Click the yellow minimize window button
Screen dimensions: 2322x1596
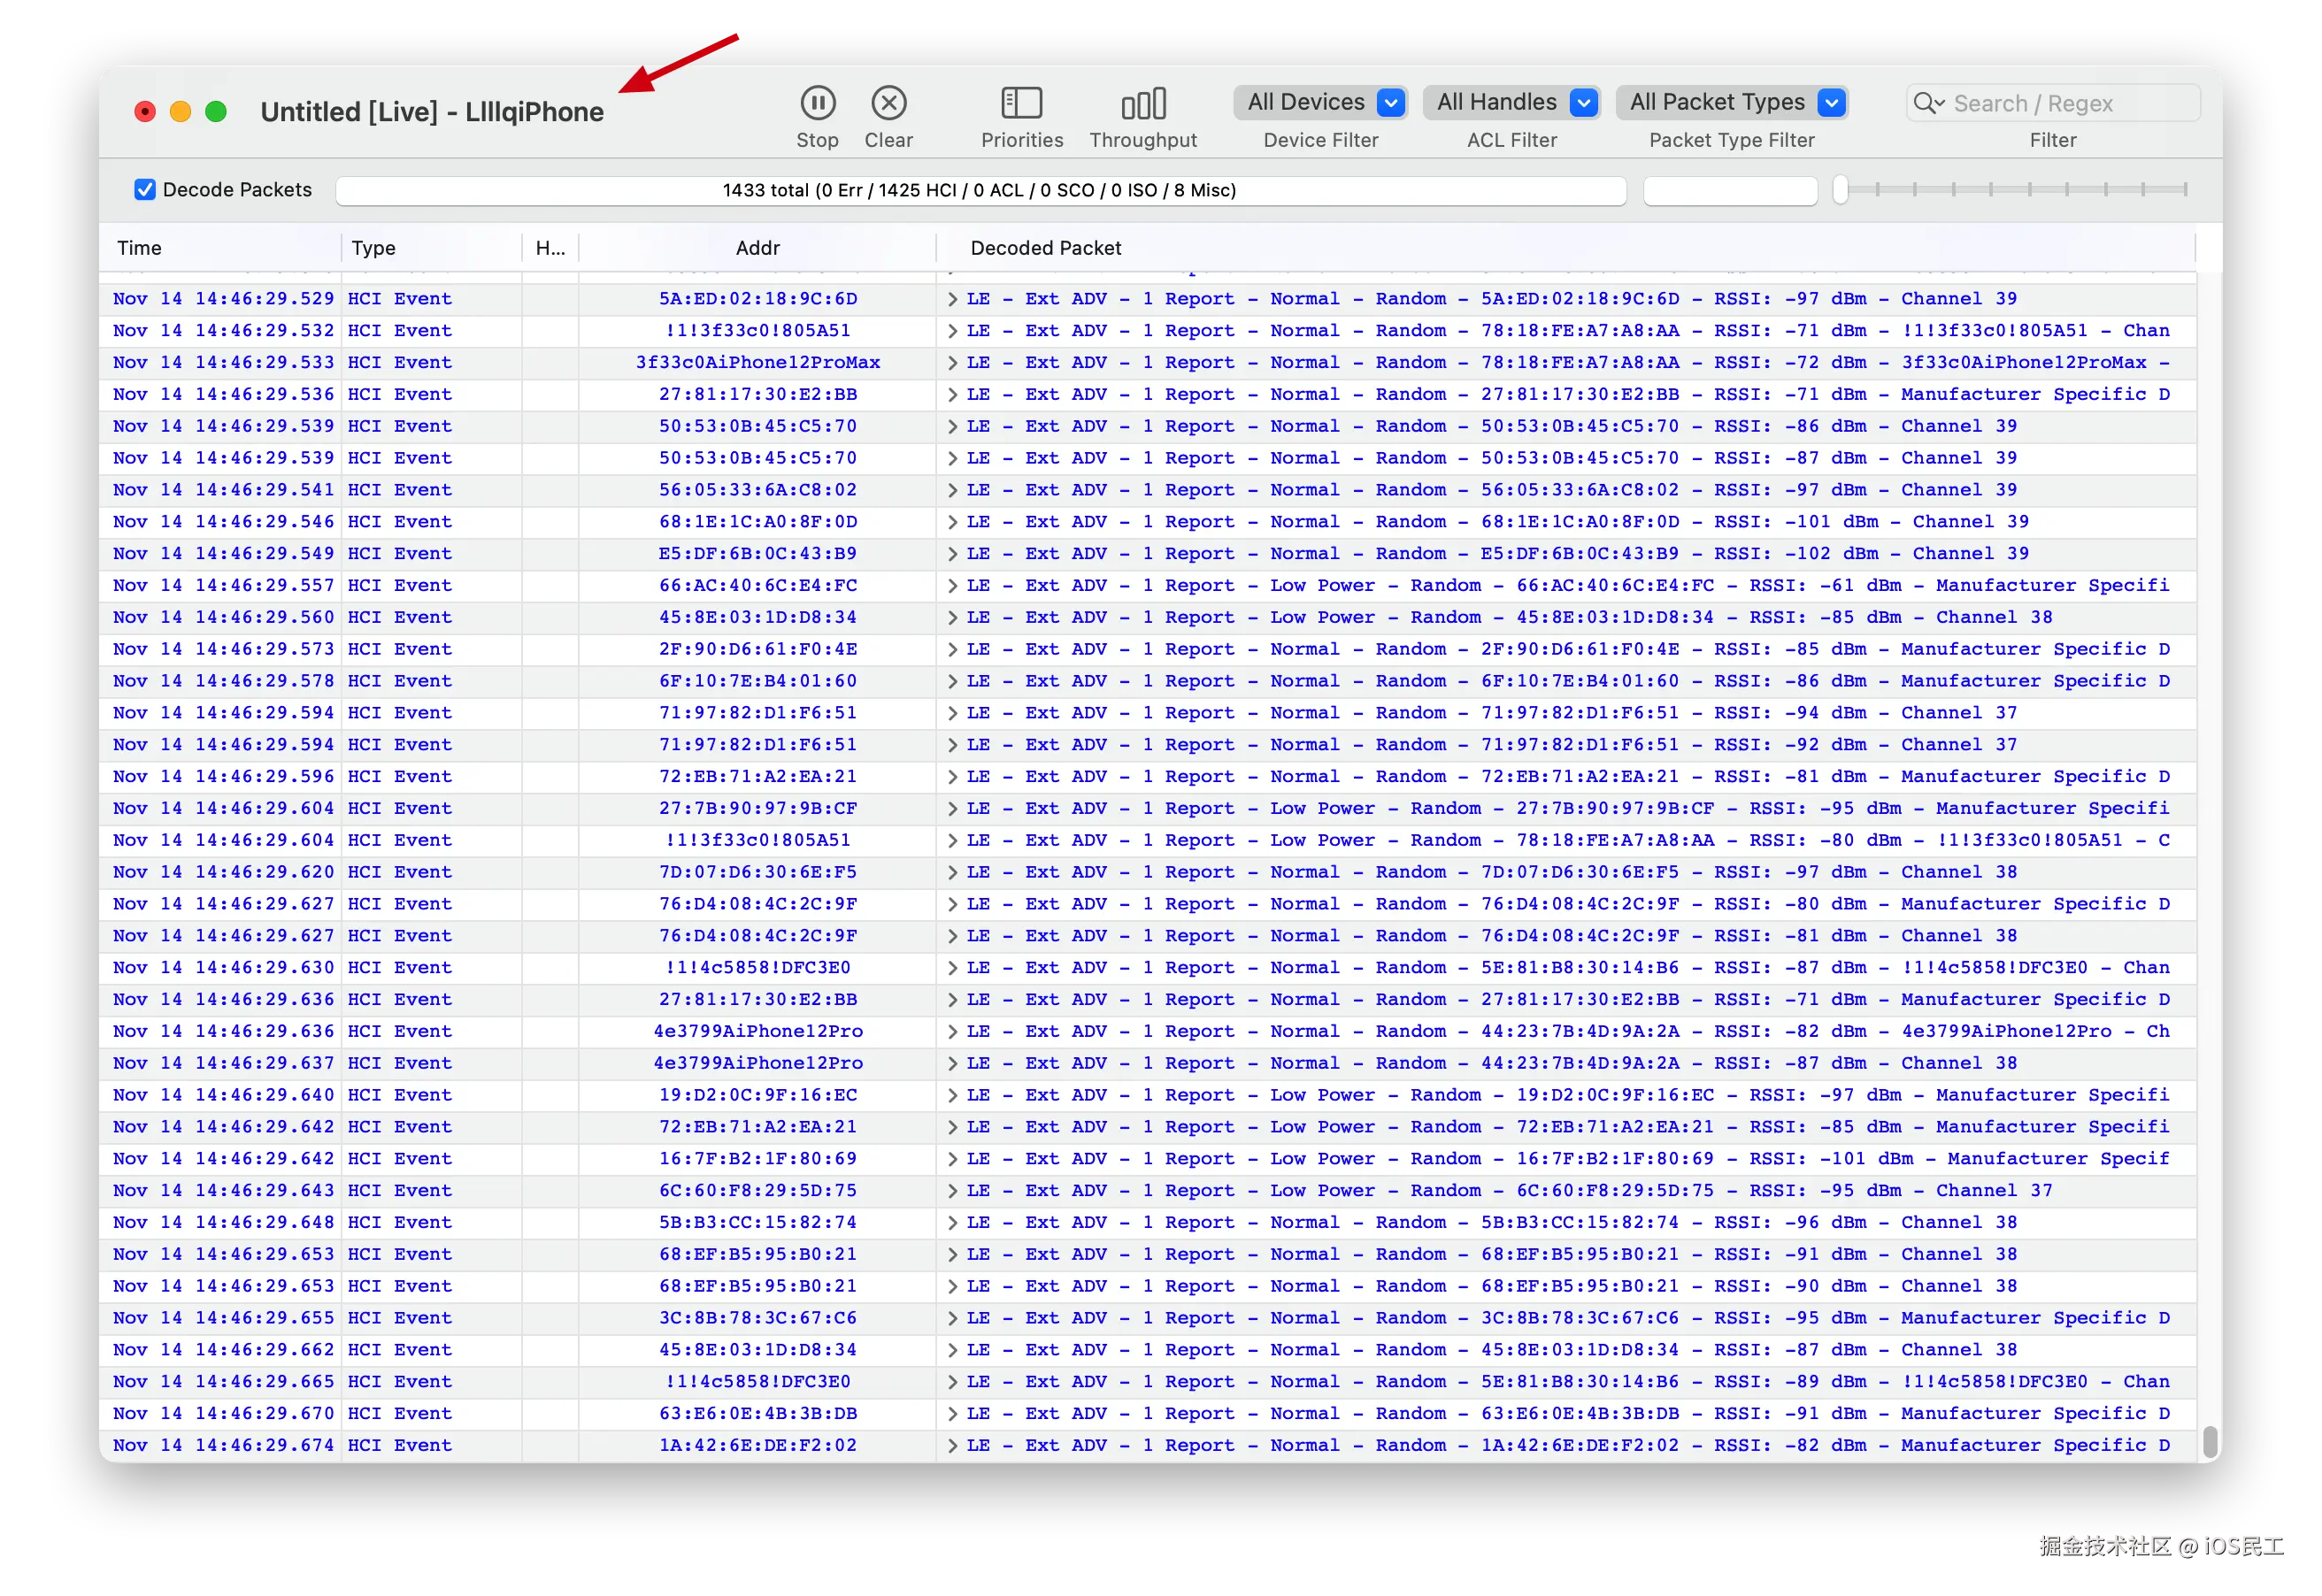pyautogui.click(x=180, y=112)
